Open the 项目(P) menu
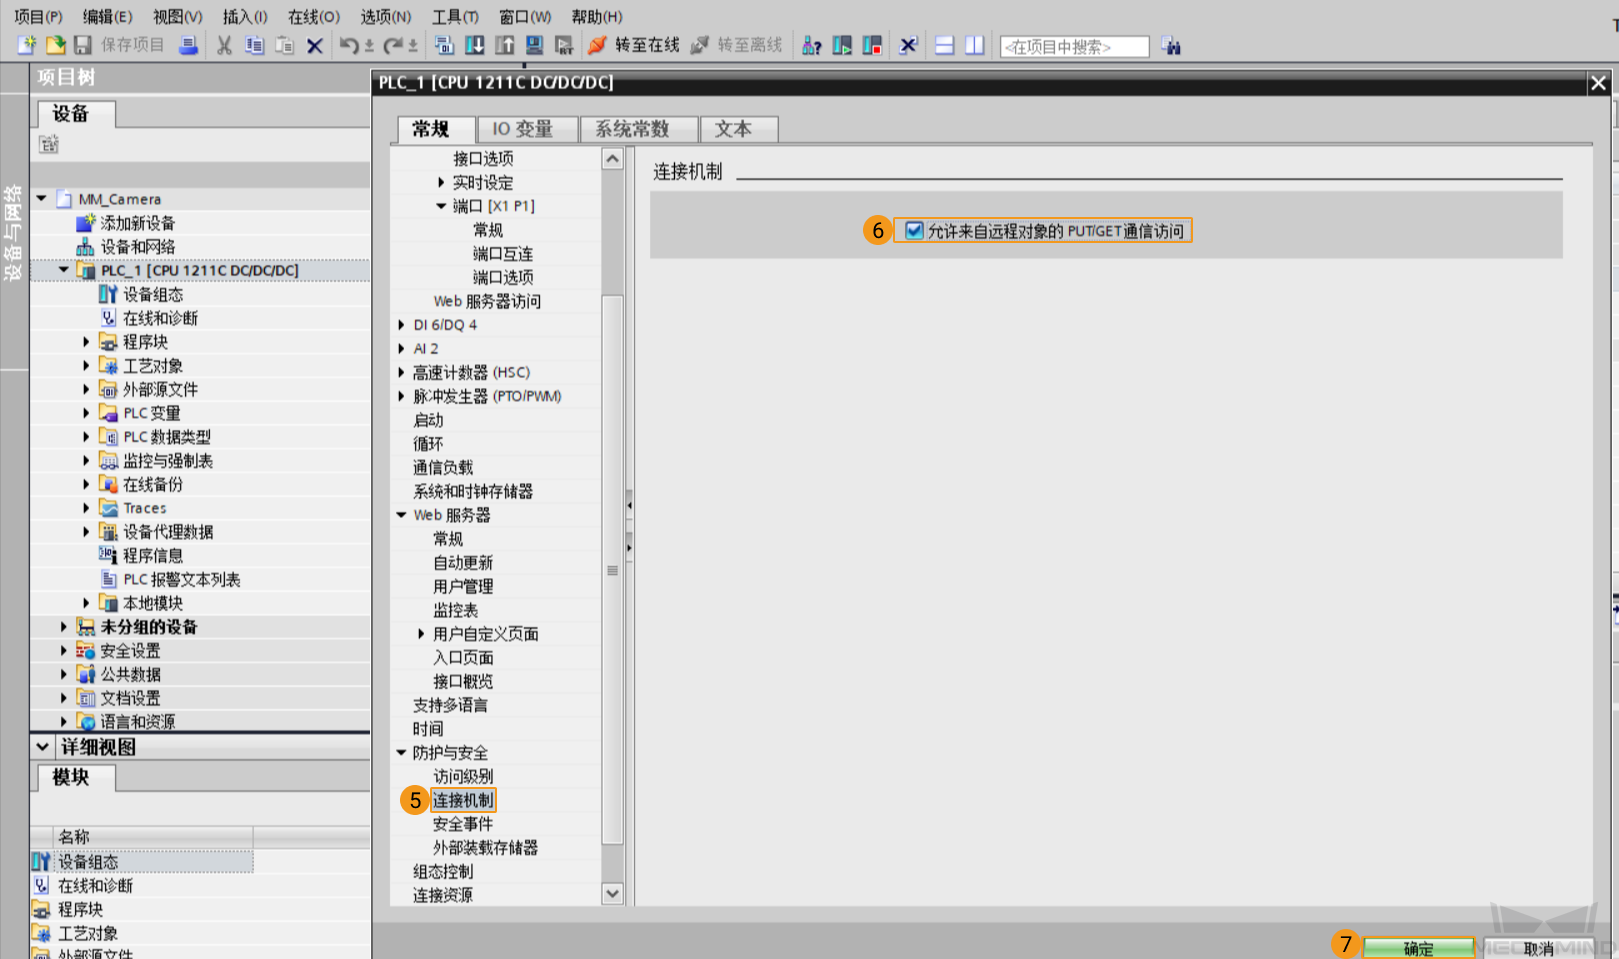This screenshot has height=959, width=1619. 38,16
